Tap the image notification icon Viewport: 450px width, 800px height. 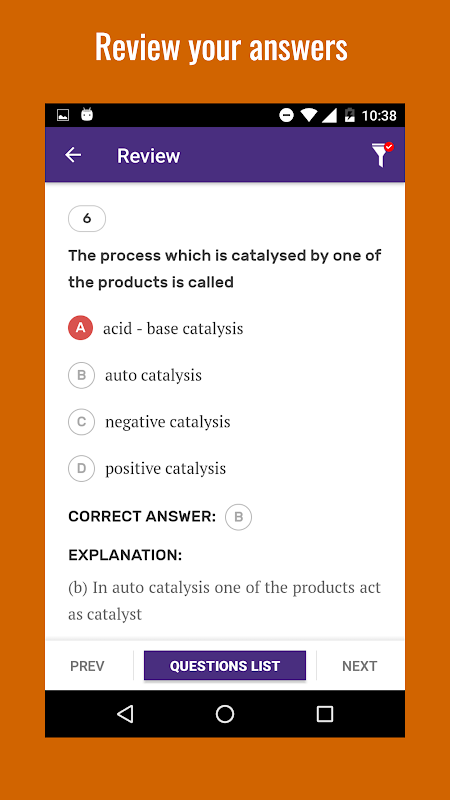63,115
